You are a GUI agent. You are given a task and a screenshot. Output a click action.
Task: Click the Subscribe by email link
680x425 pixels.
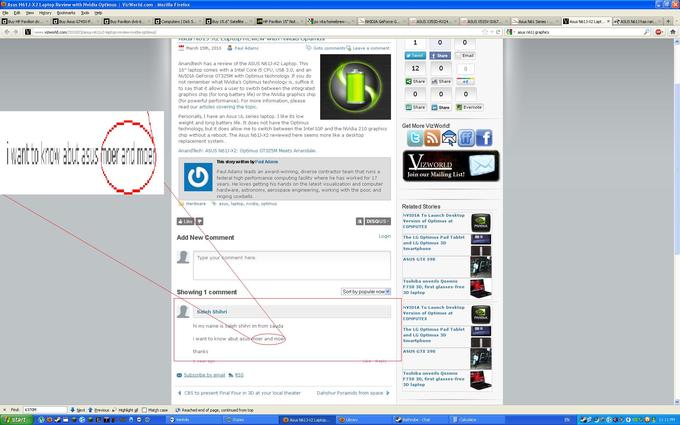pos(204,375)
